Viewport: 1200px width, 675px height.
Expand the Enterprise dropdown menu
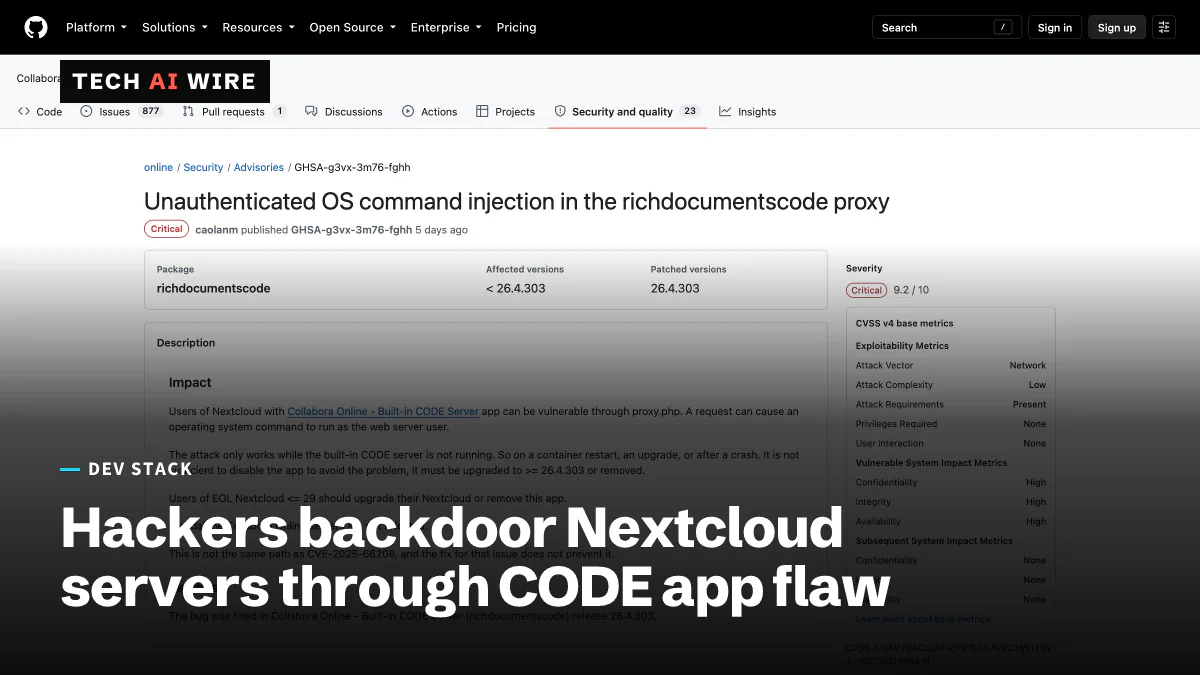click(446, 27)
